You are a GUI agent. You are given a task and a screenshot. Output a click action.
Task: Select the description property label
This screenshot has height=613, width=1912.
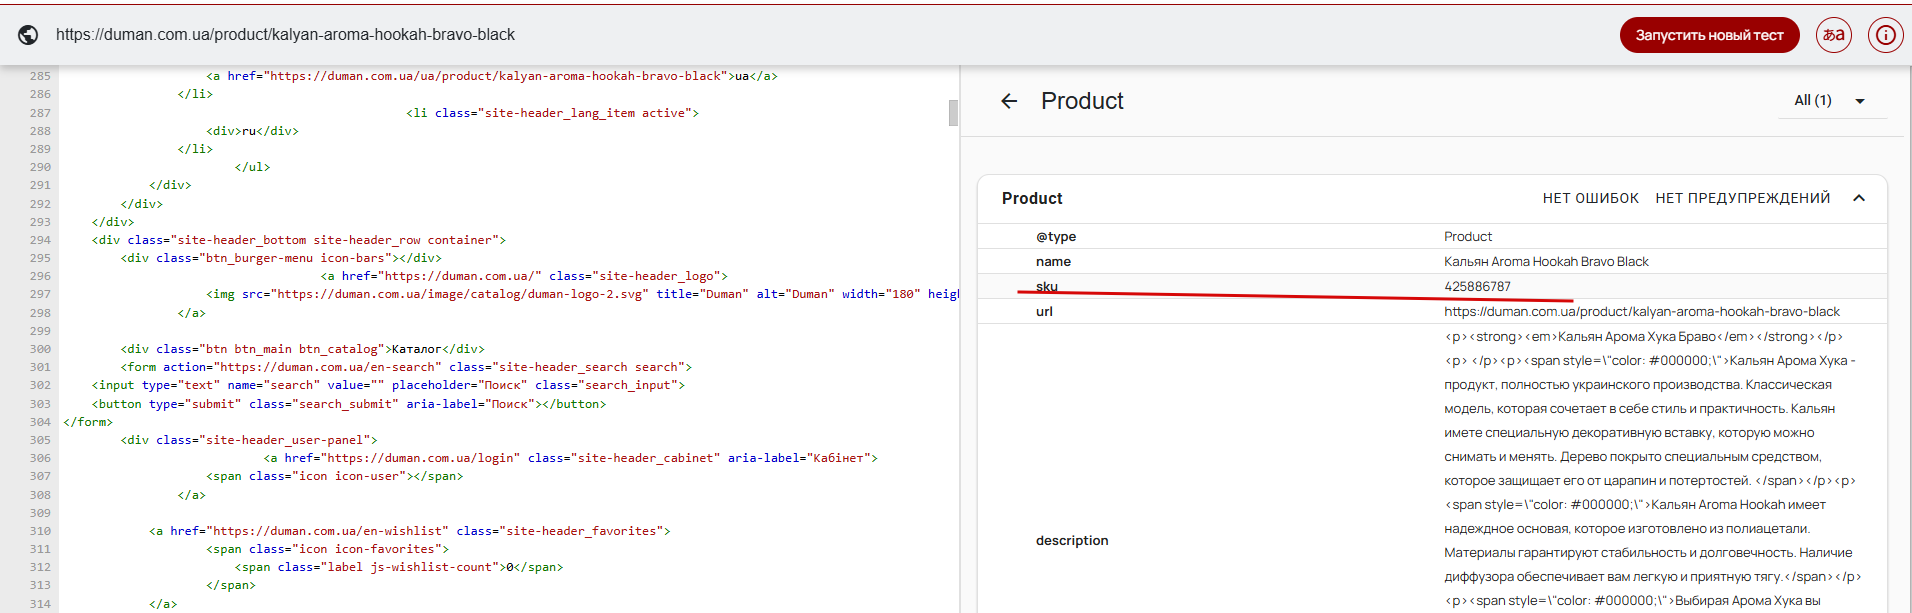tap(1072, 541)
